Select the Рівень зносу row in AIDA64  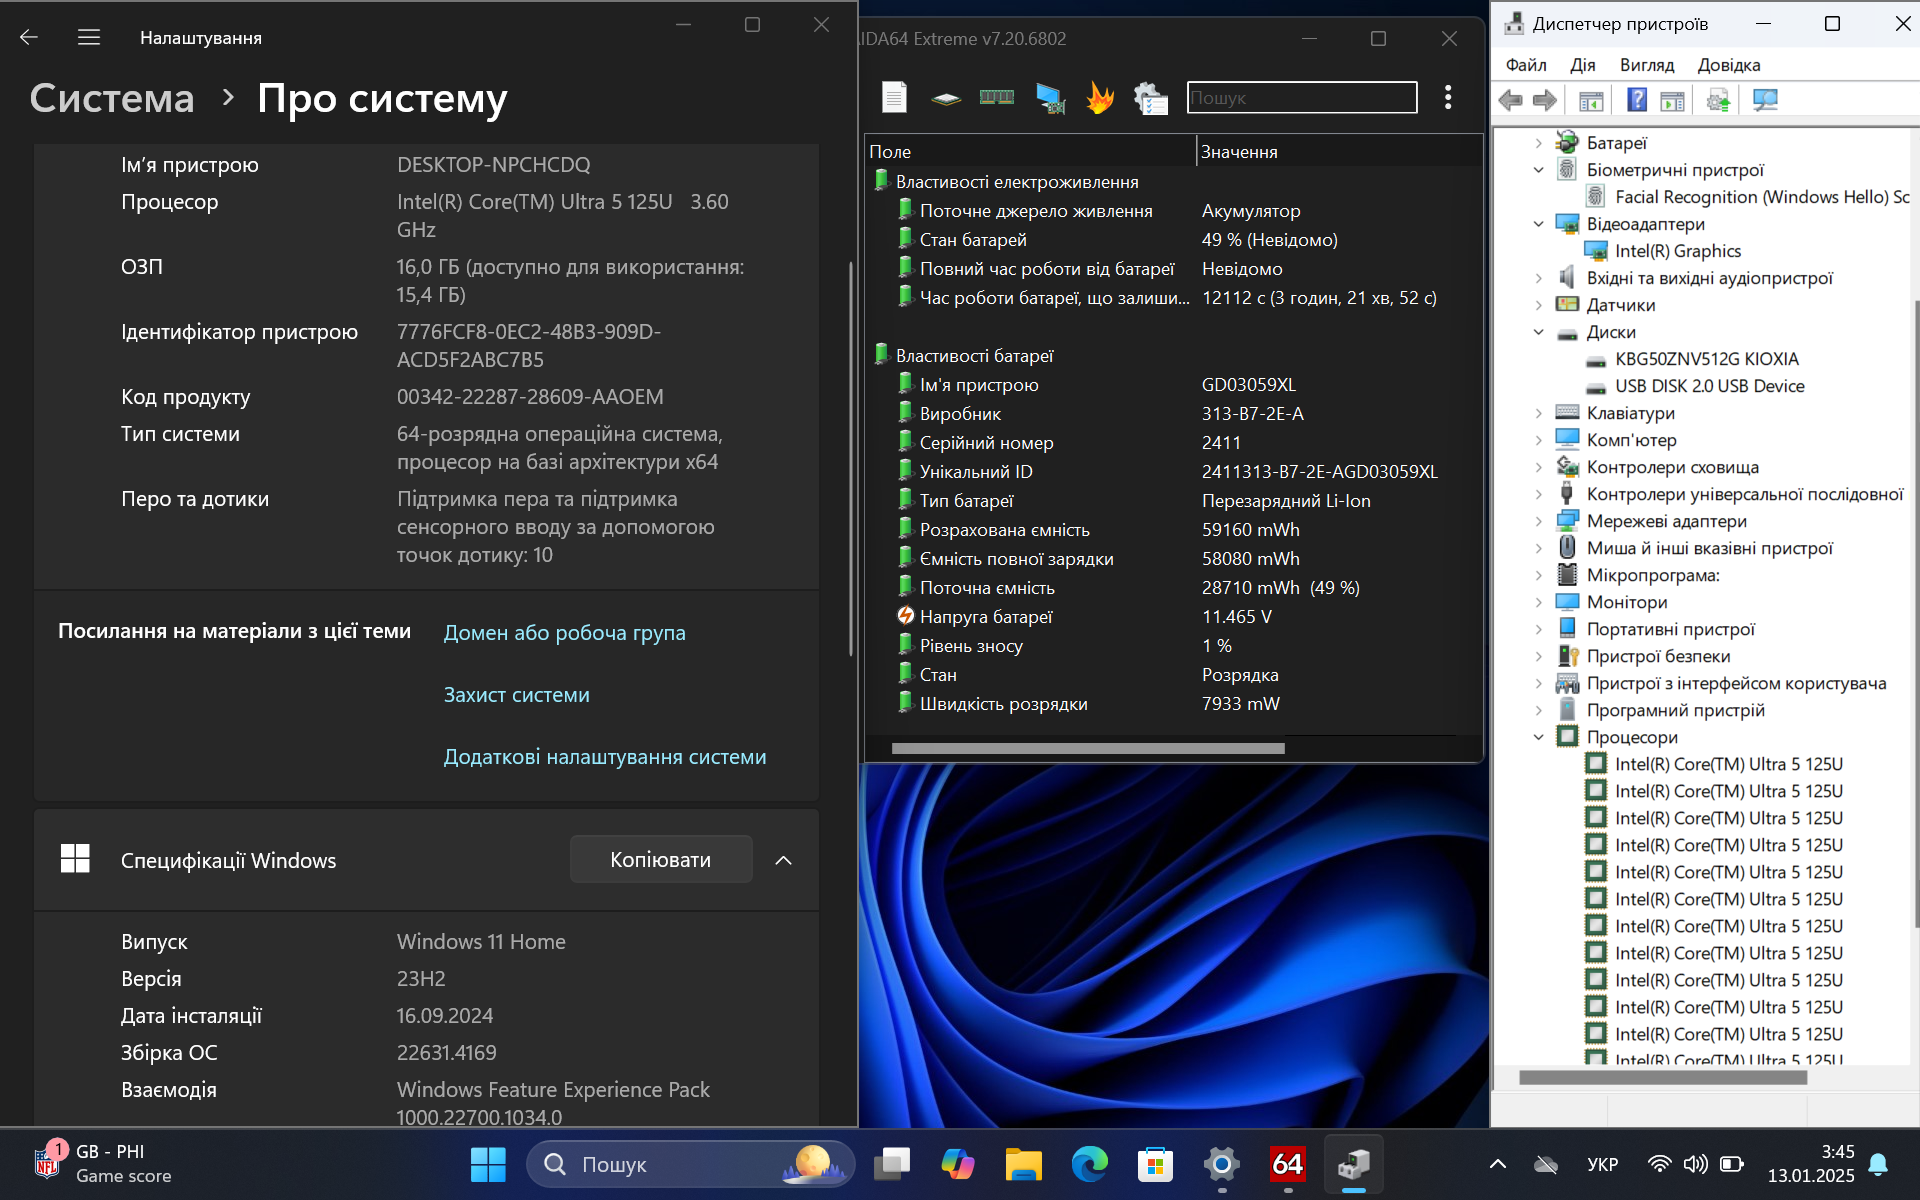[x=1173, y=646]
